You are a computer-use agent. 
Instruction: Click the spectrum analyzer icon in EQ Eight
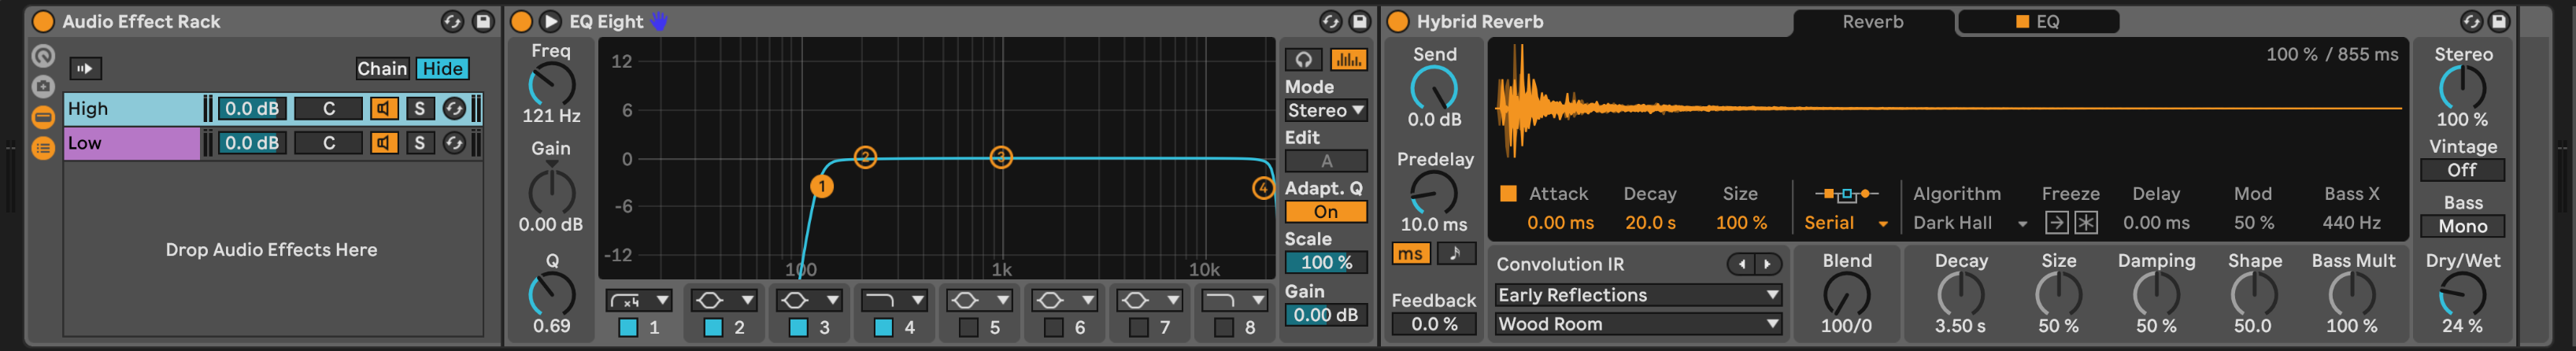click(x=1348, y=60)
